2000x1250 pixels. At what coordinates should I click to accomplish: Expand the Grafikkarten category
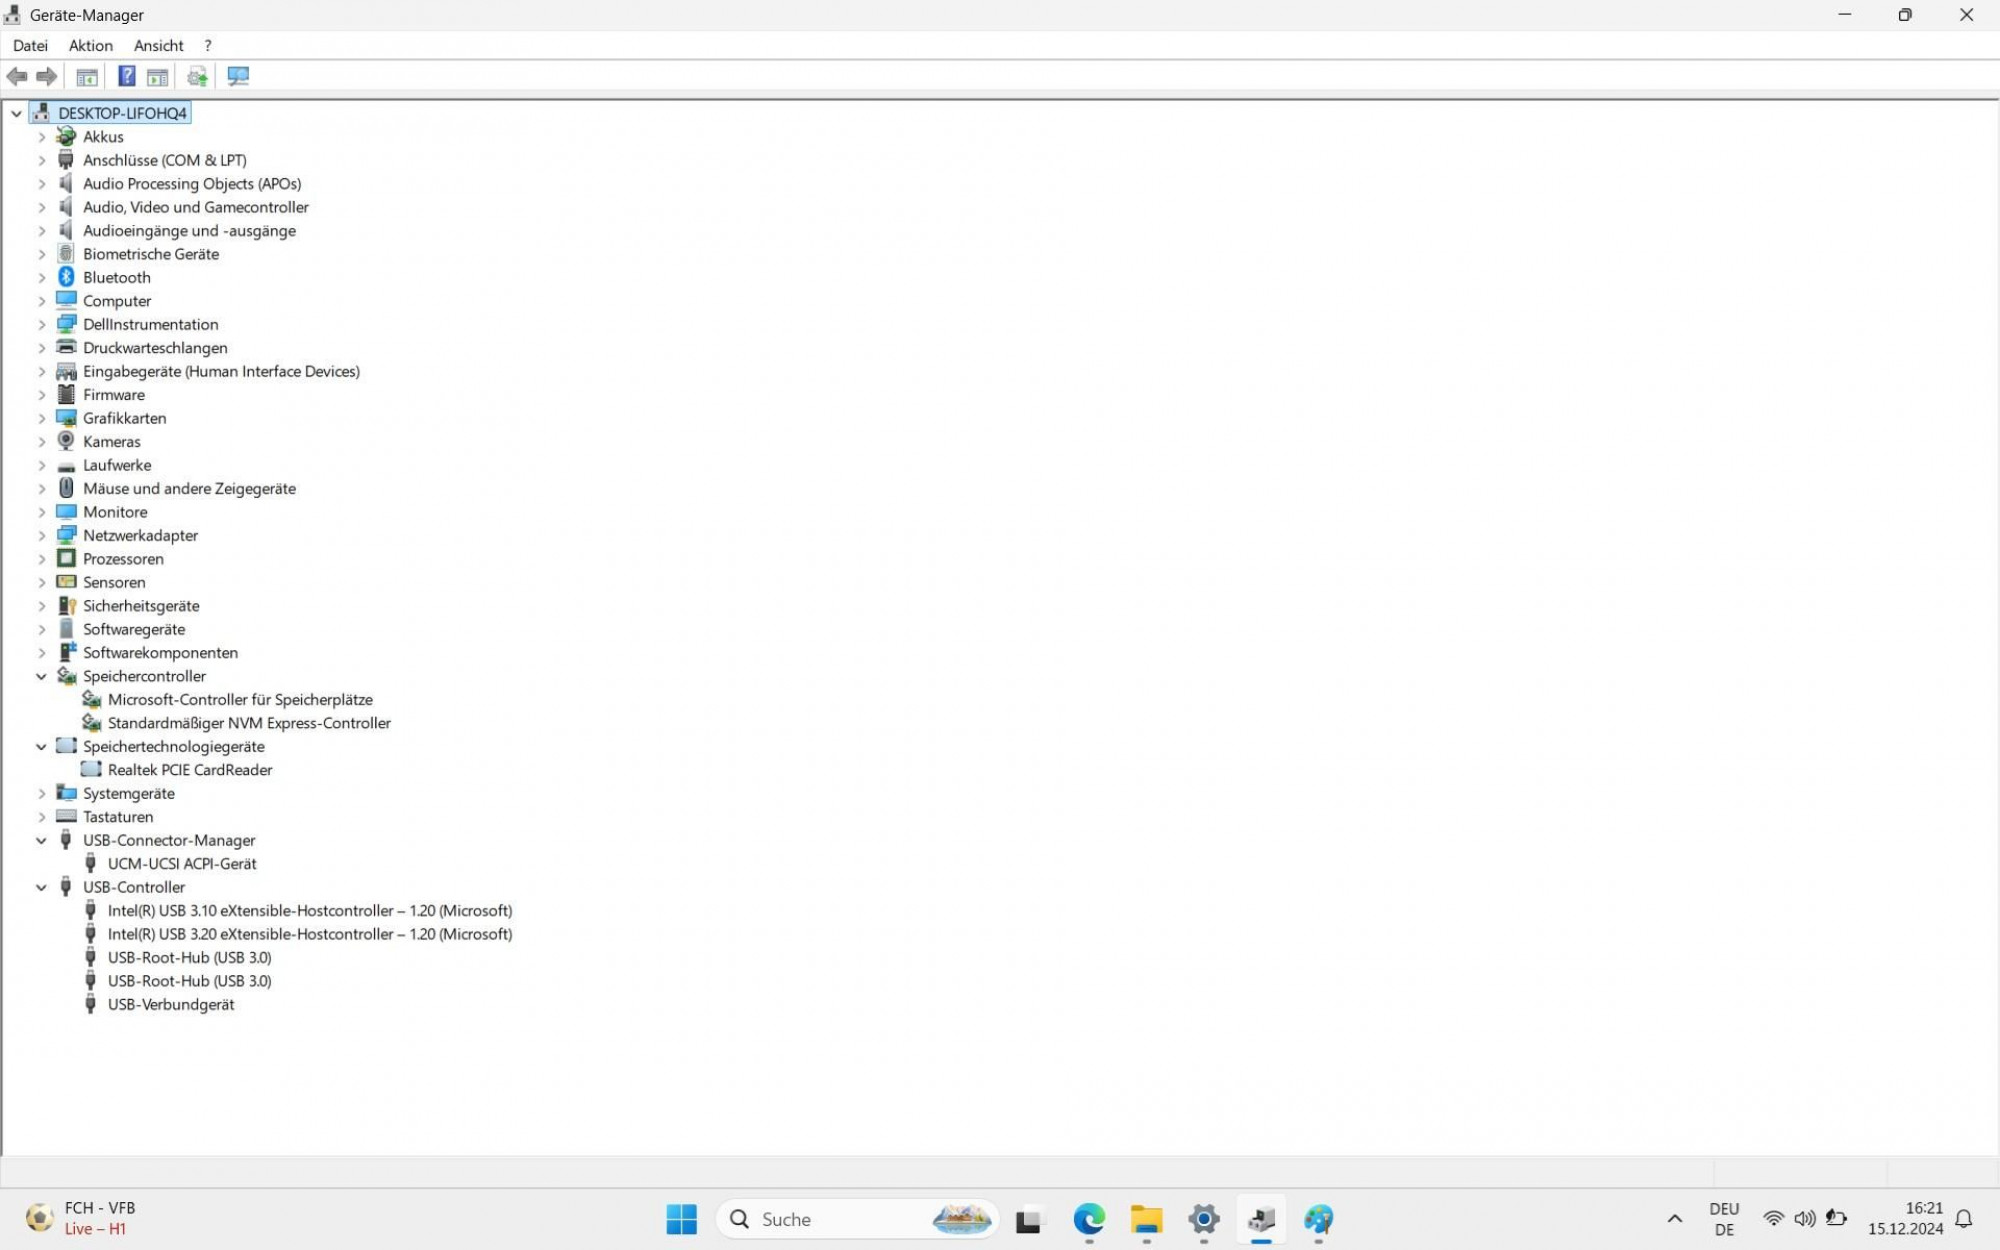41,418
